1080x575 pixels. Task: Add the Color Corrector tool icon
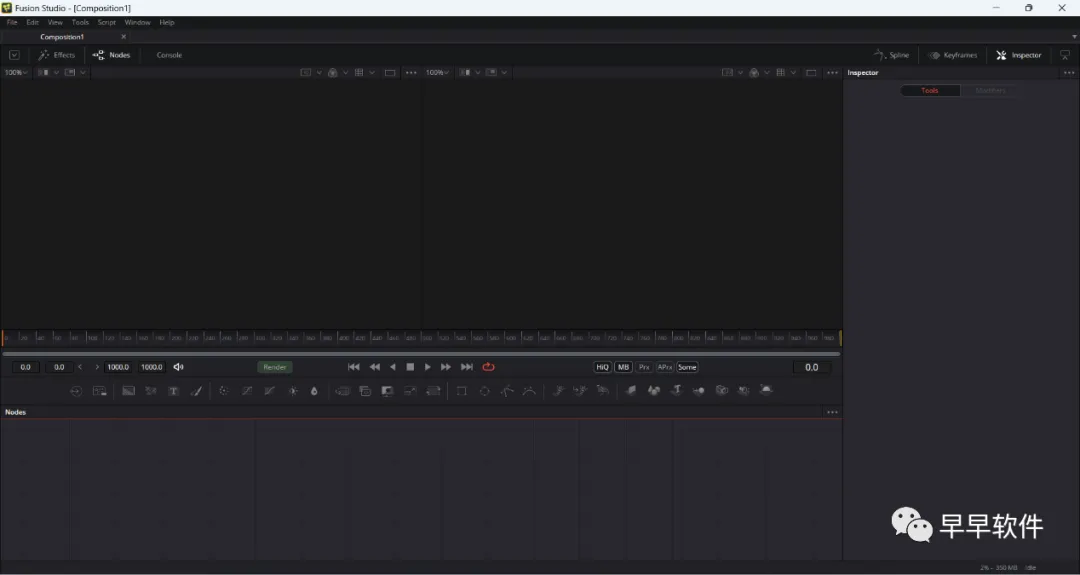(x=224, y=390)
